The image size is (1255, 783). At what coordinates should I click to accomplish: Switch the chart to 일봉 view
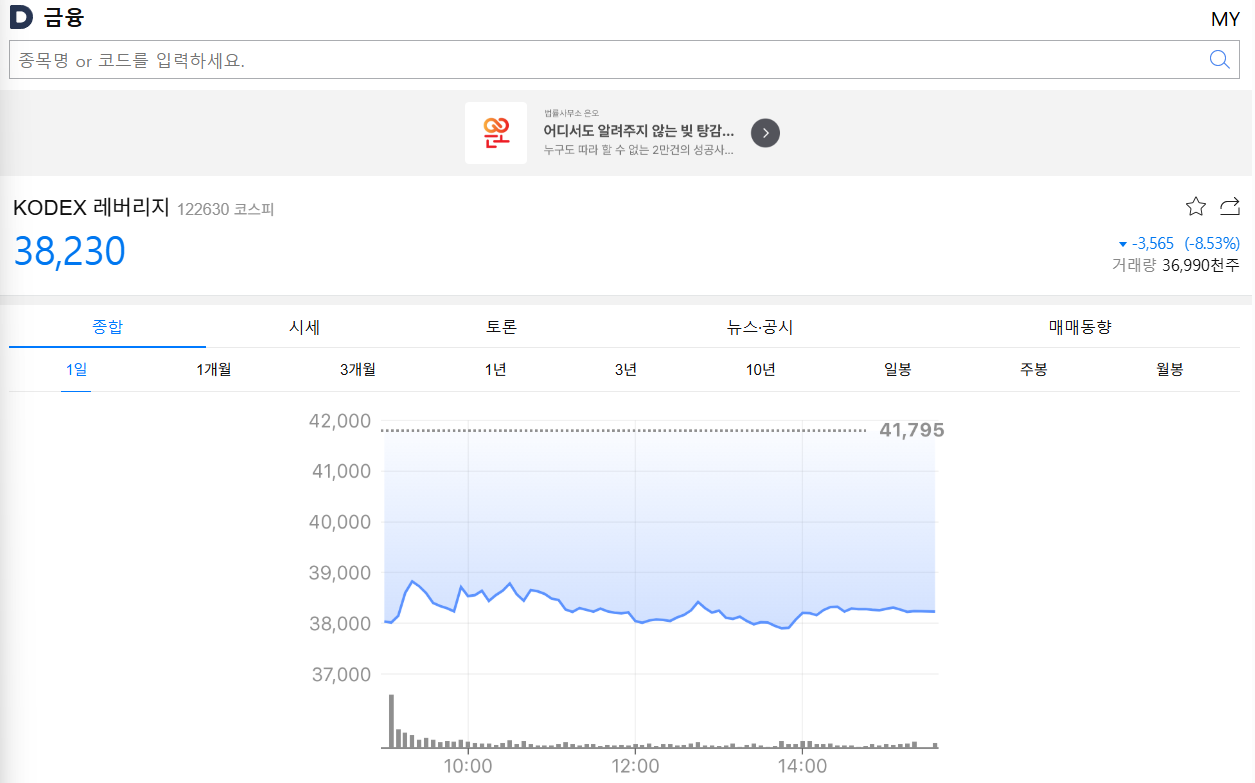point(898,369)
